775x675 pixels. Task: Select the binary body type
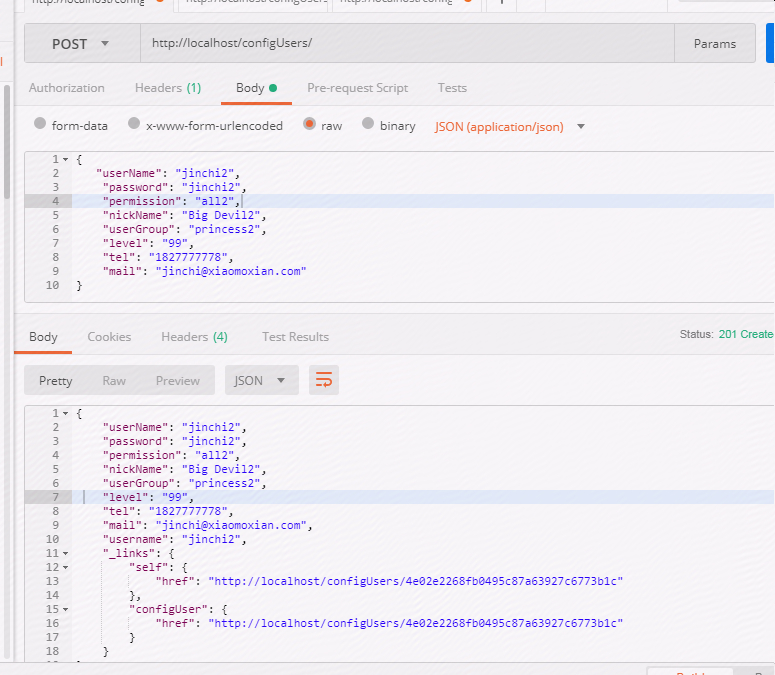pyautogui.click(x=368, y=123)
